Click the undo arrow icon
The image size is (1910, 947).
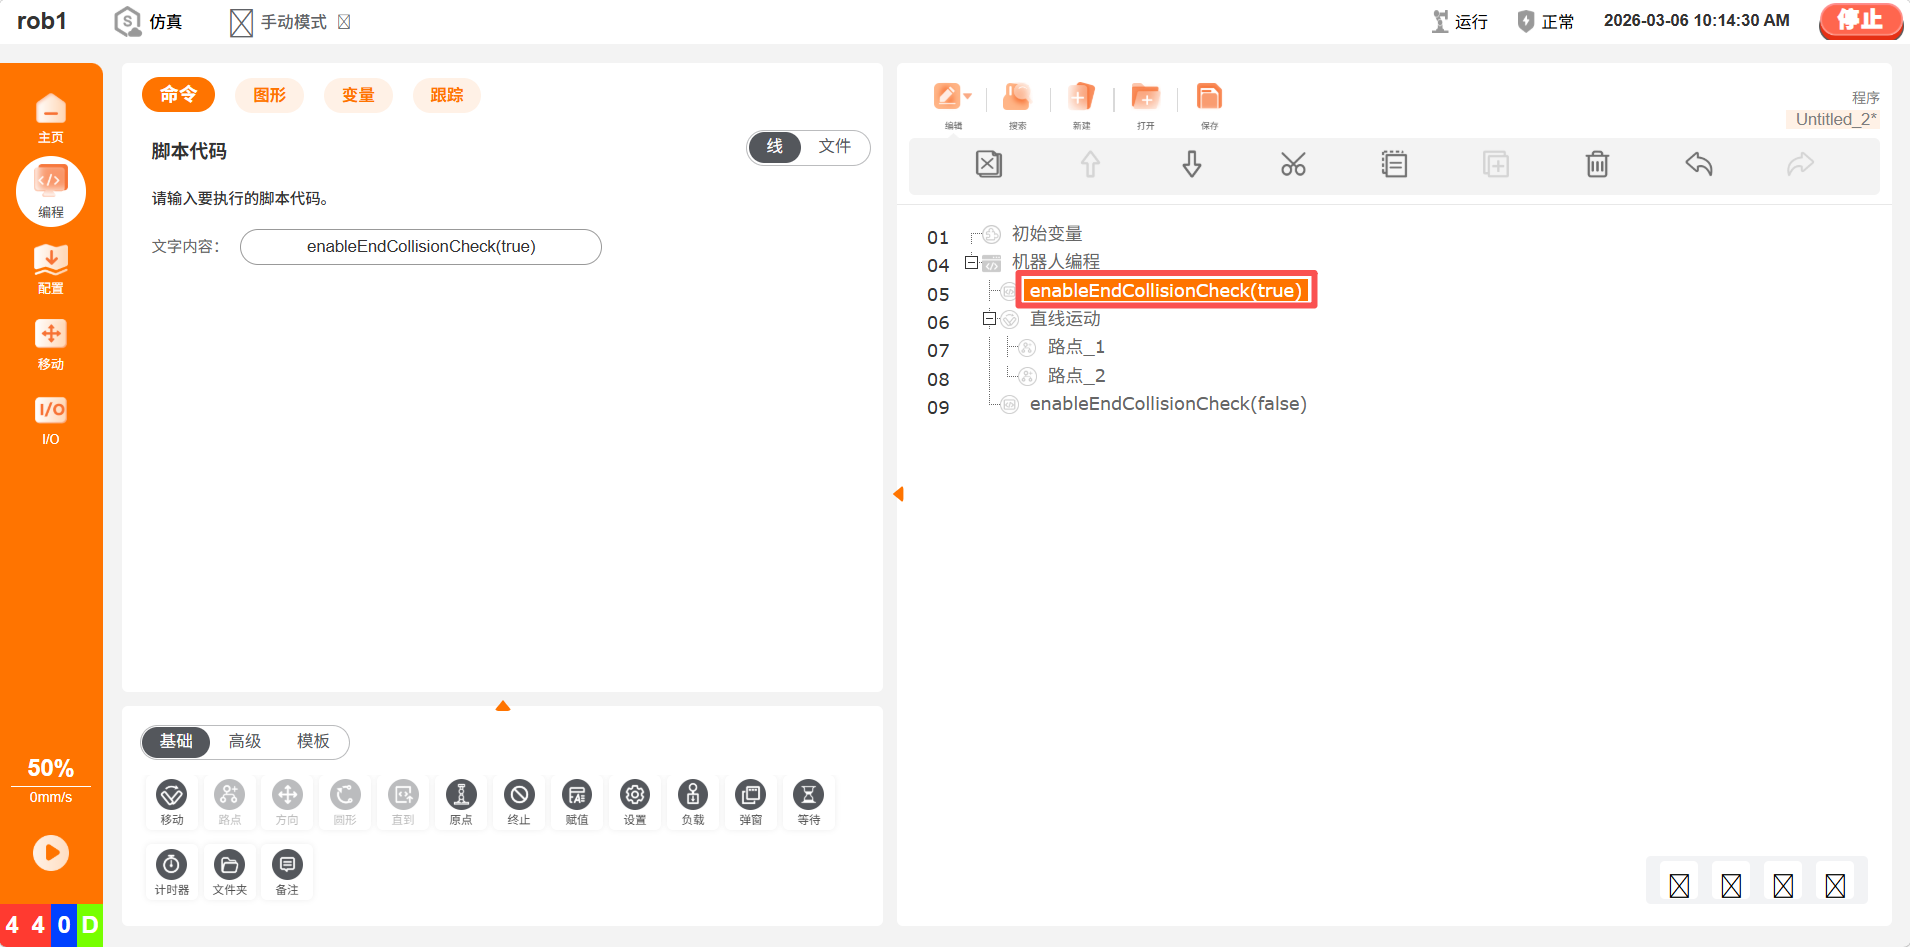pos(1698,164)
